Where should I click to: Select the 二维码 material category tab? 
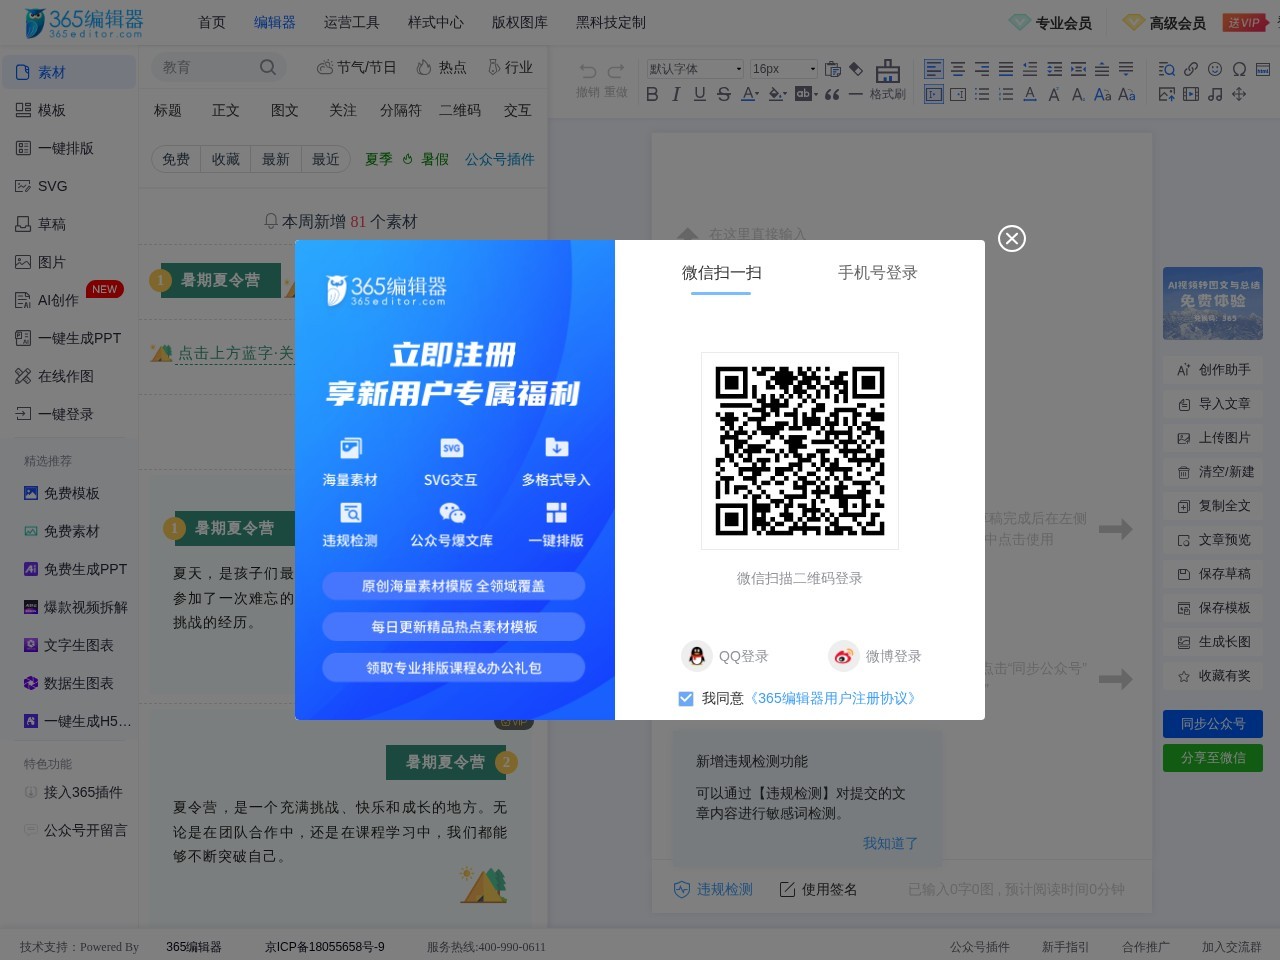[460, 110]
